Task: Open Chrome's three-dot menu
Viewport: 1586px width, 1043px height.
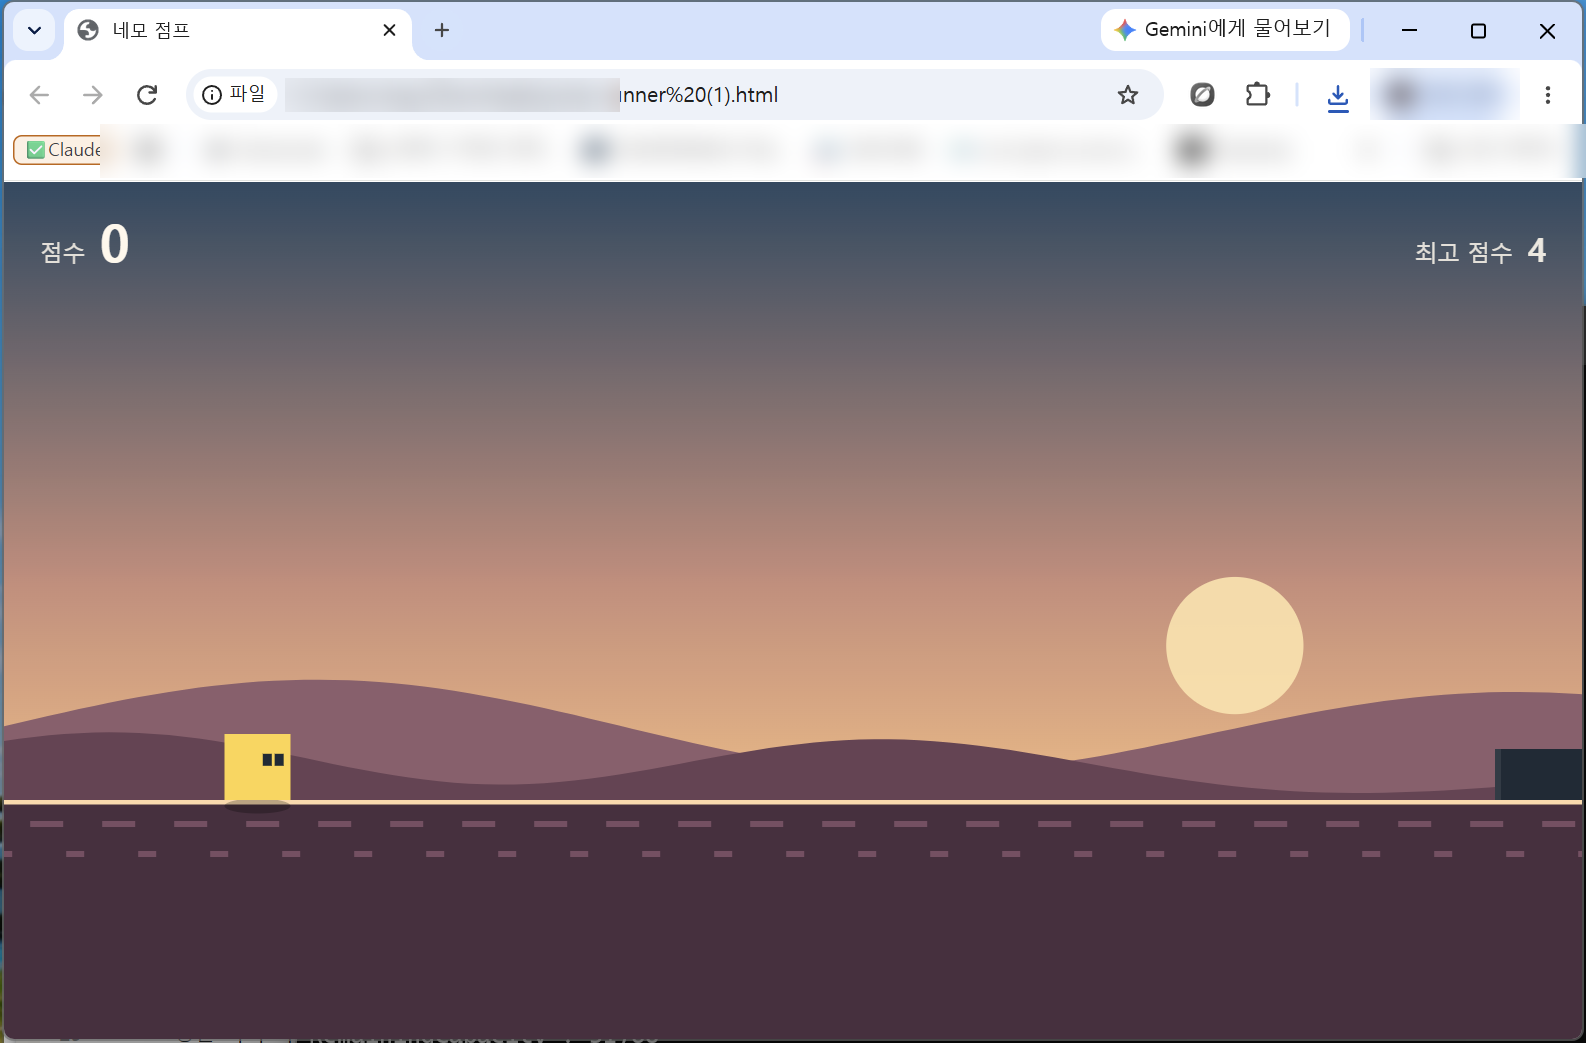Action: [1547, 95]
